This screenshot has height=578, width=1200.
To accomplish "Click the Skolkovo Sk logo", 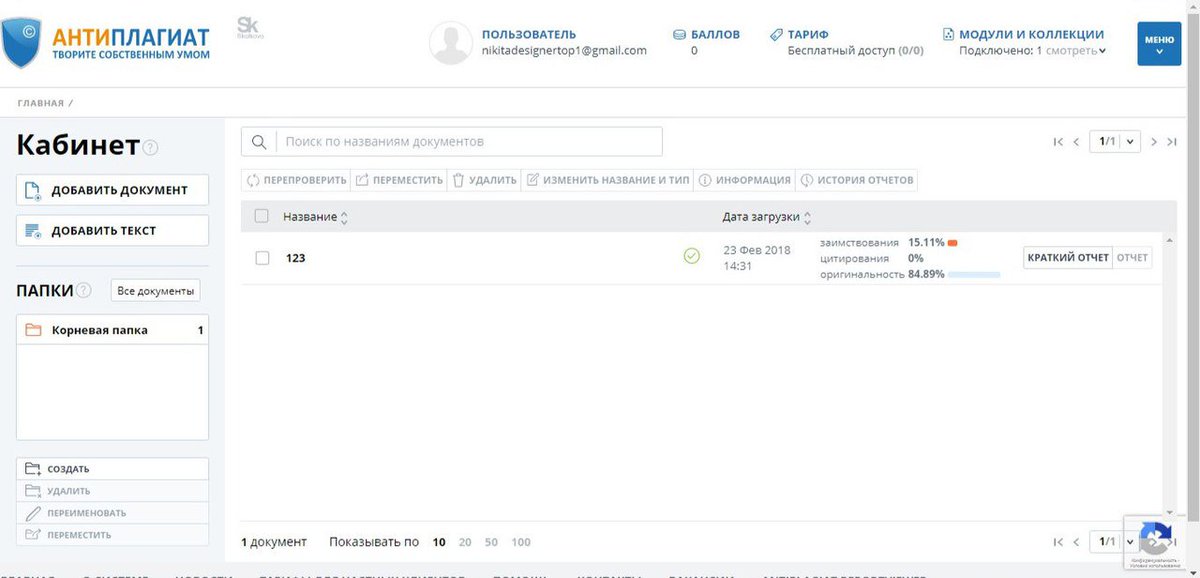I will coord(249,28).
